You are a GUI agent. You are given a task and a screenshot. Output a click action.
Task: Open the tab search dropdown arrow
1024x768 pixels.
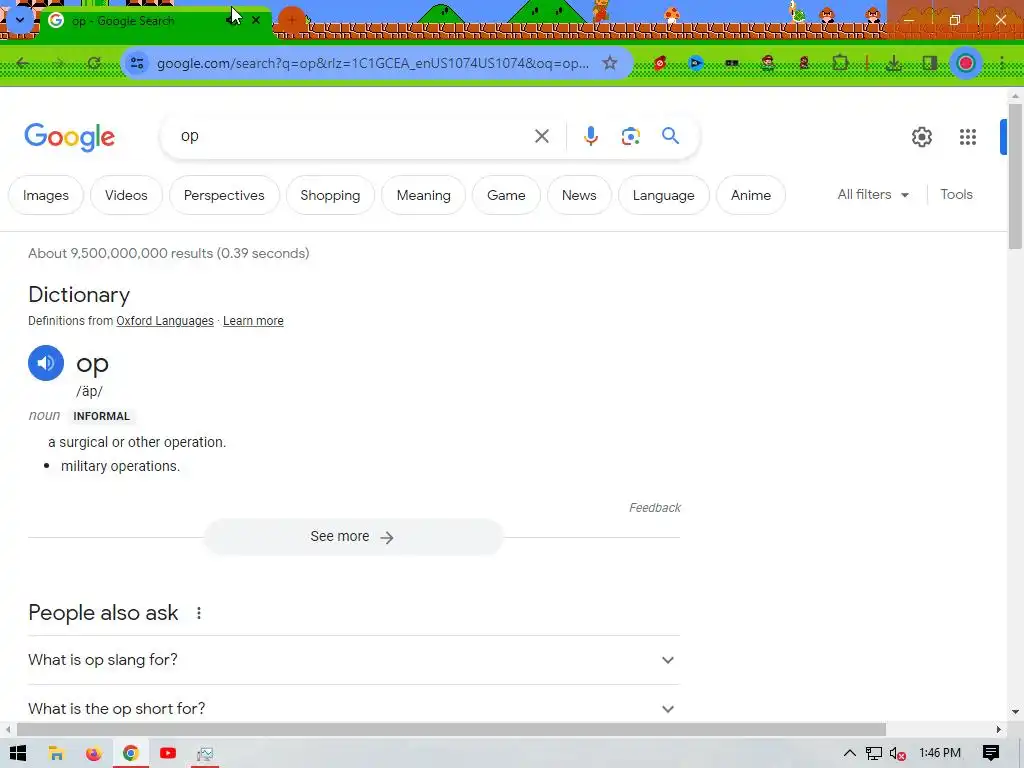[20, 20]
